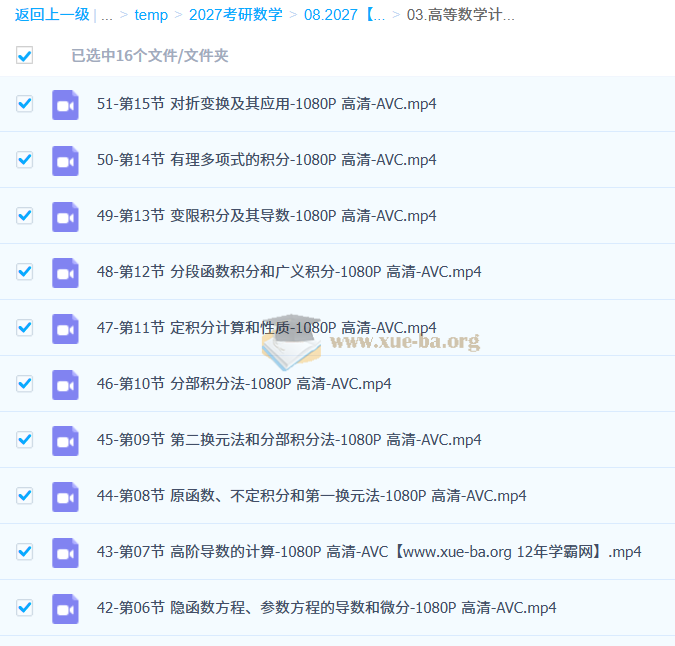This screenshot has height=646, width=675.
Task: Click video icon for 50-第14节 有理多项式的积分
Action: 65,160
